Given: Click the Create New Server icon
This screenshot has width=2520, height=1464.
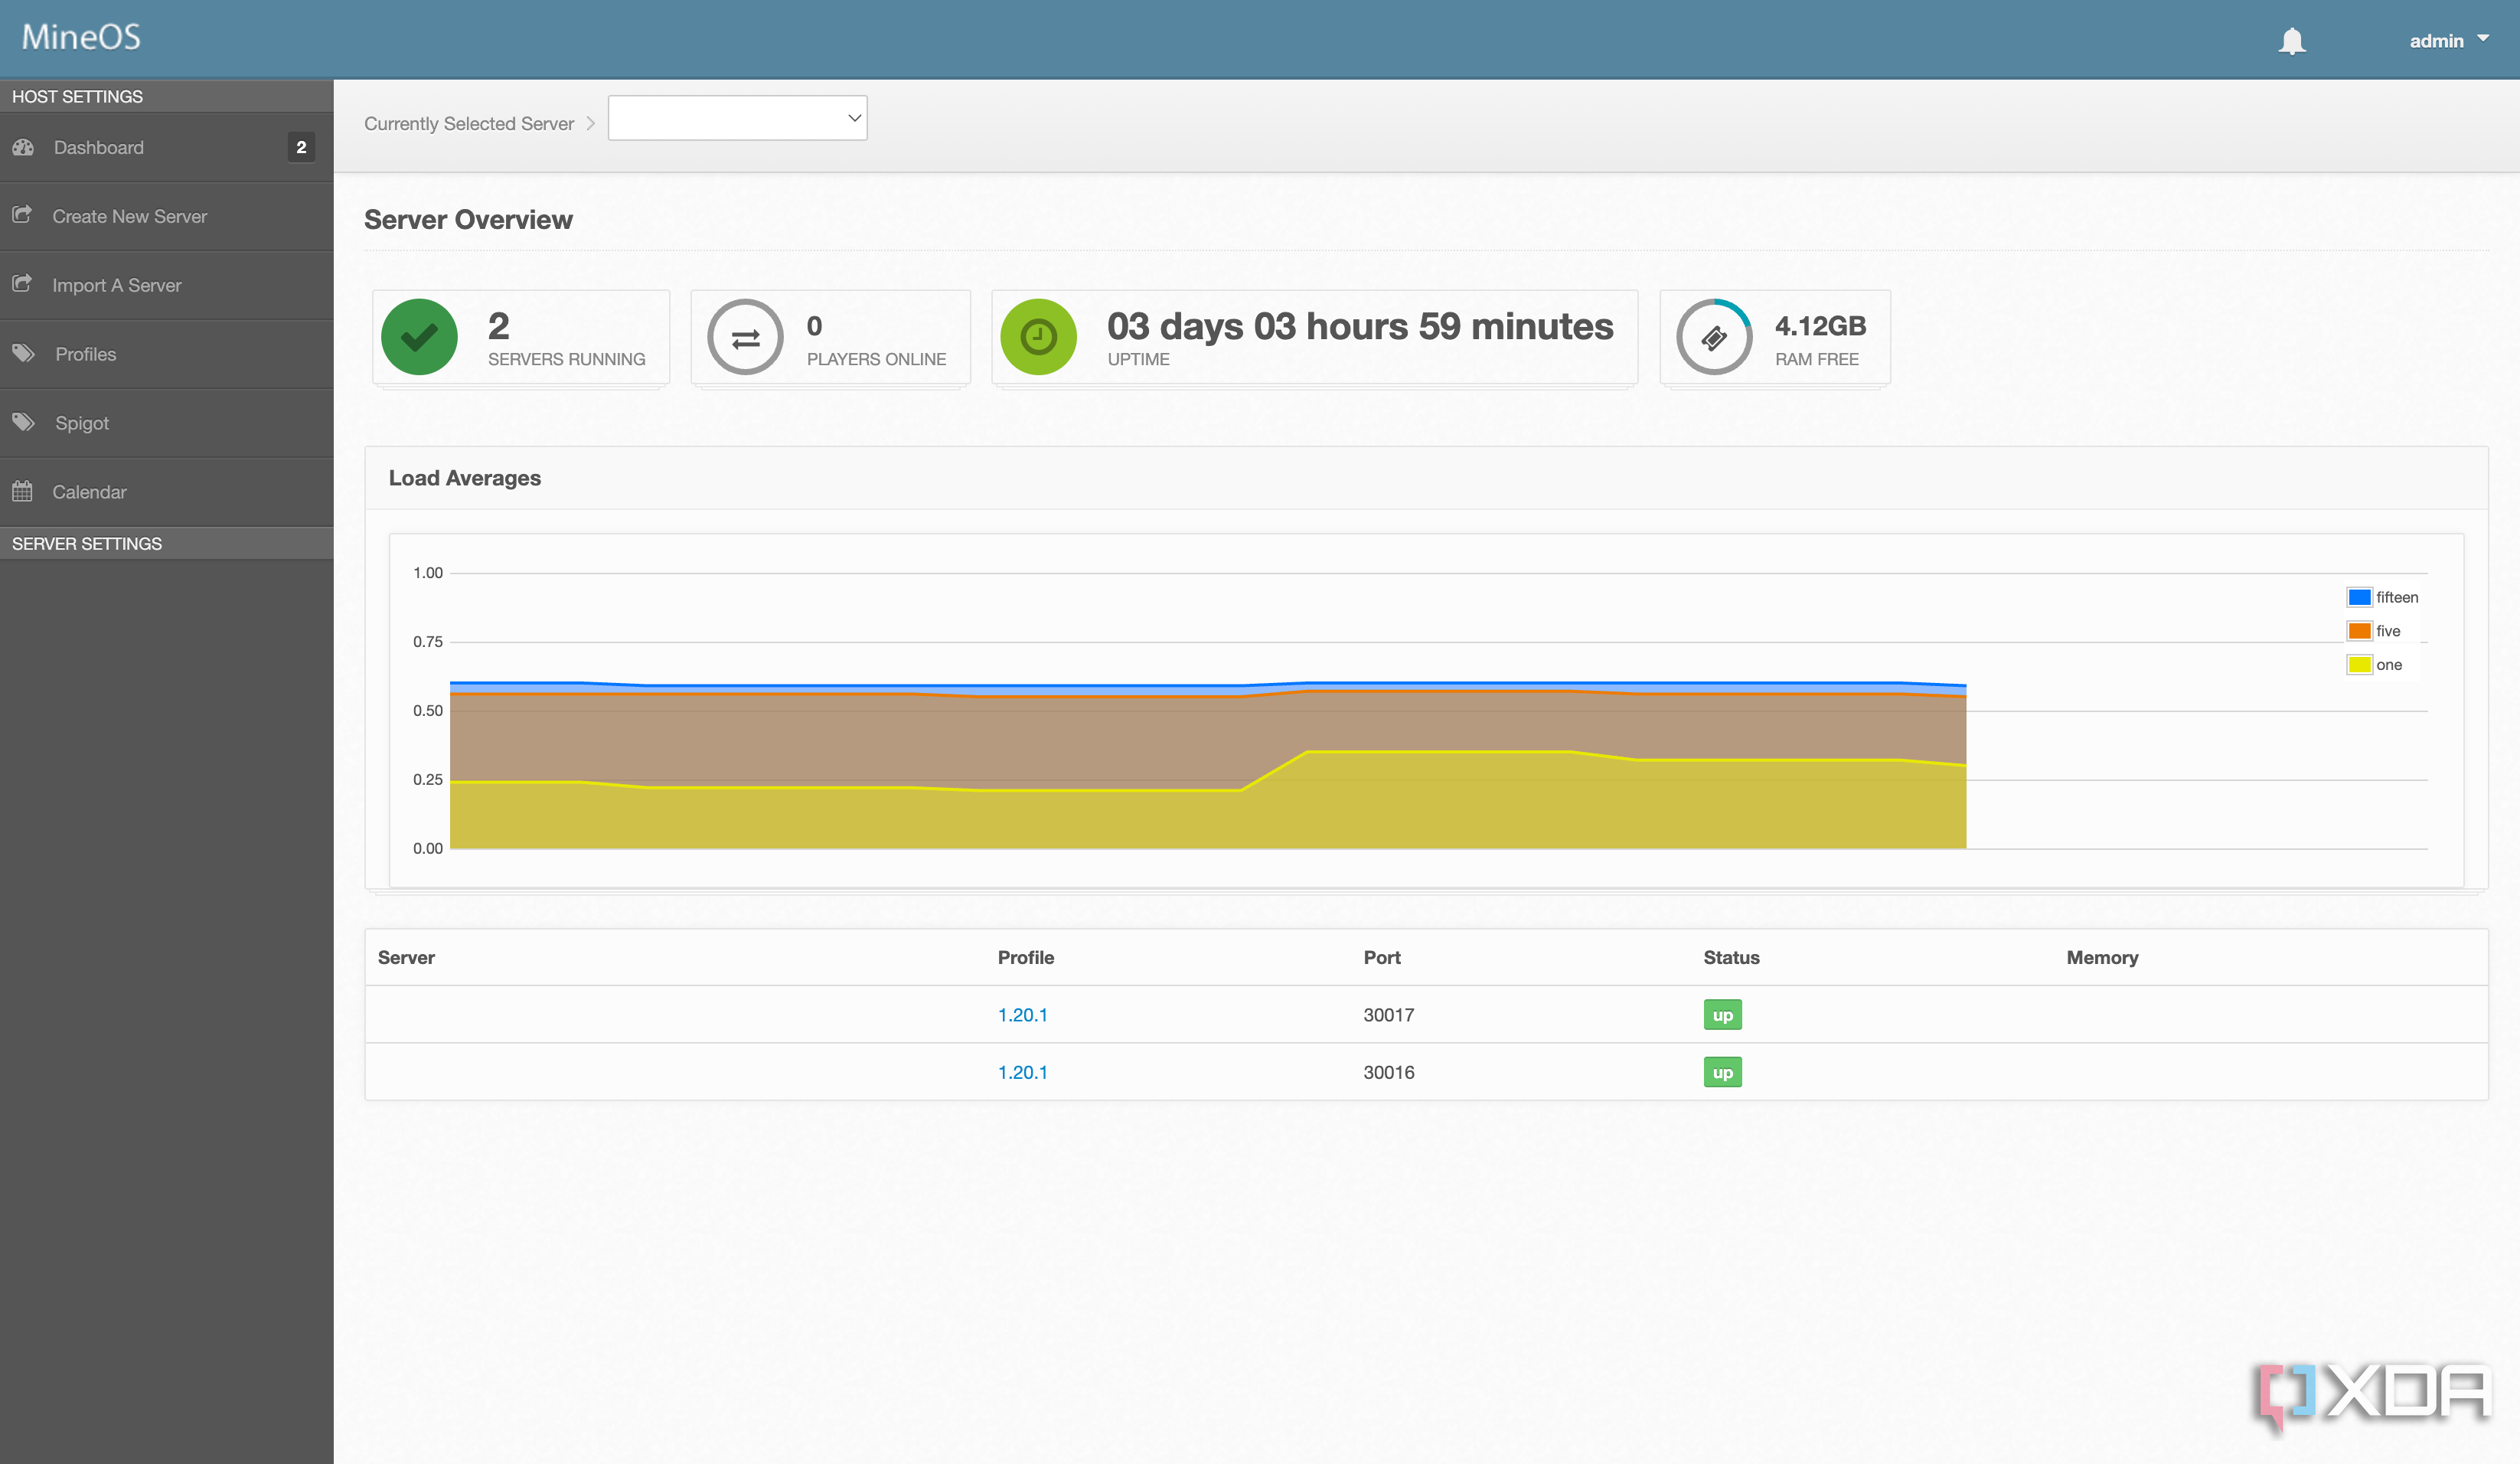Looking at the screenshot, I should pos(22,215).
